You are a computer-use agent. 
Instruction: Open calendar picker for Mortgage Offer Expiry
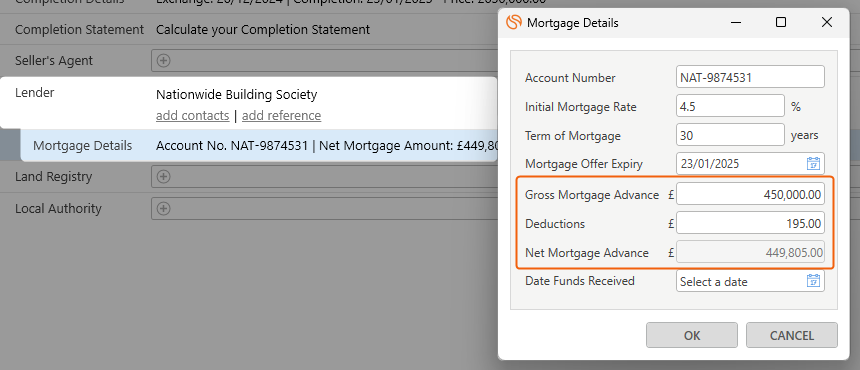tap(813, 163)
